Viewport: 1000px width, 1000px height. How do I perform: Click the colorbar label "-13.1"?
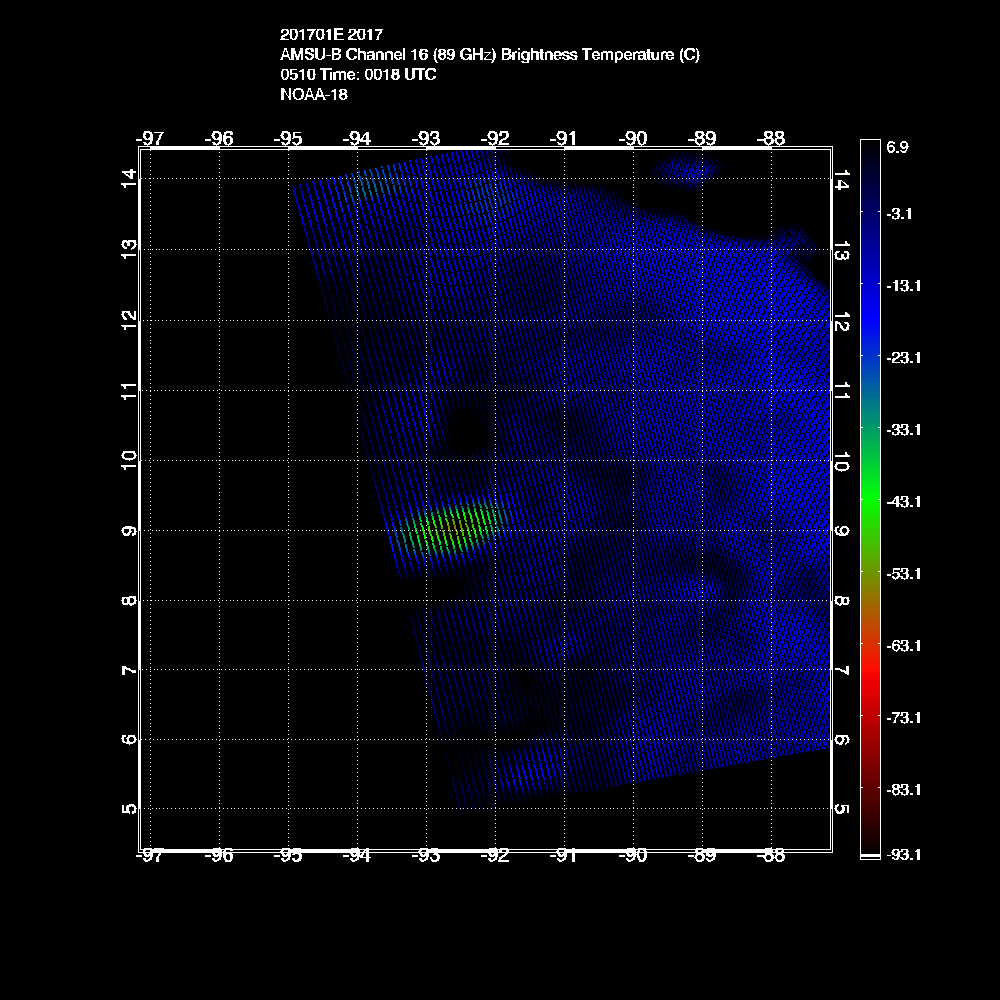(x=904, y=286)
